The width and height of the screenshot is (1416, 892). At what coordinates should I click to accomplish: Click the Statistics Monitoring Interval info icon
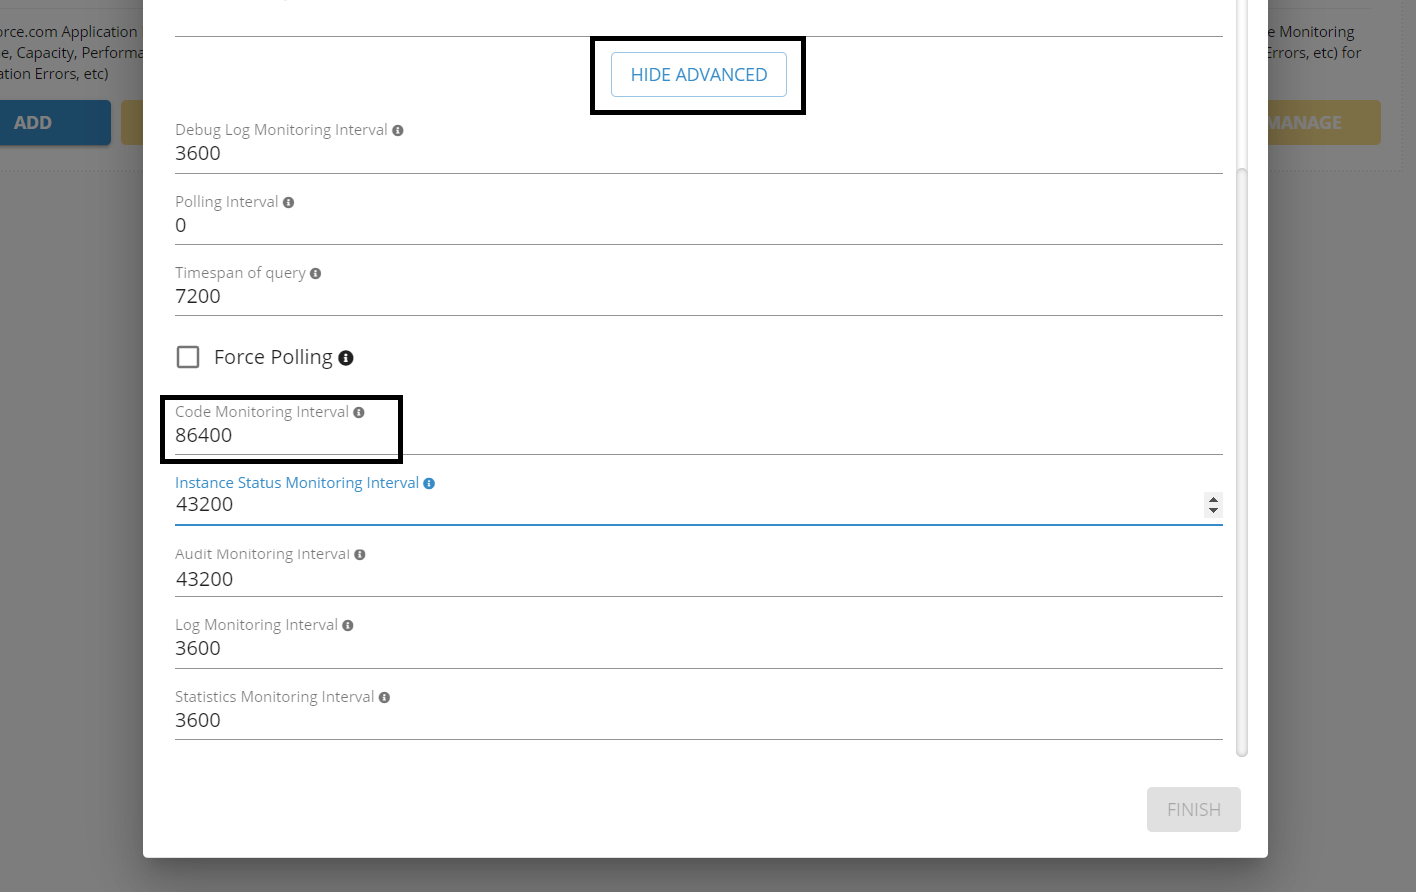385,696
